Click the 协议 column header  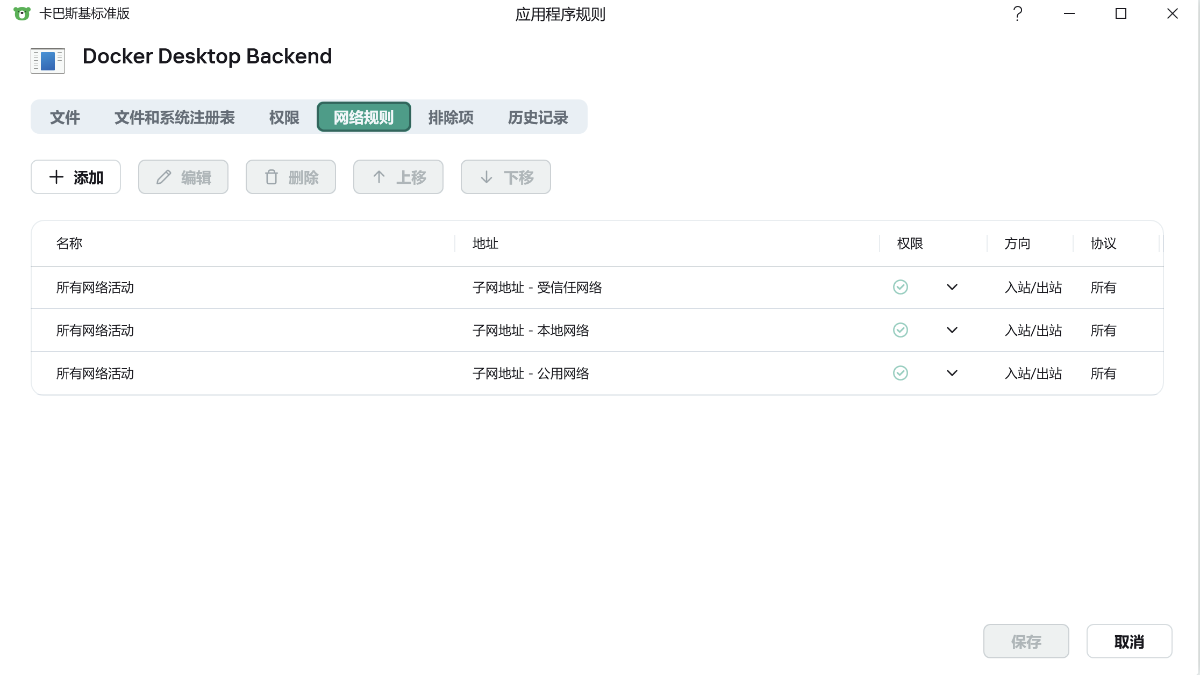click(1103, 243)
